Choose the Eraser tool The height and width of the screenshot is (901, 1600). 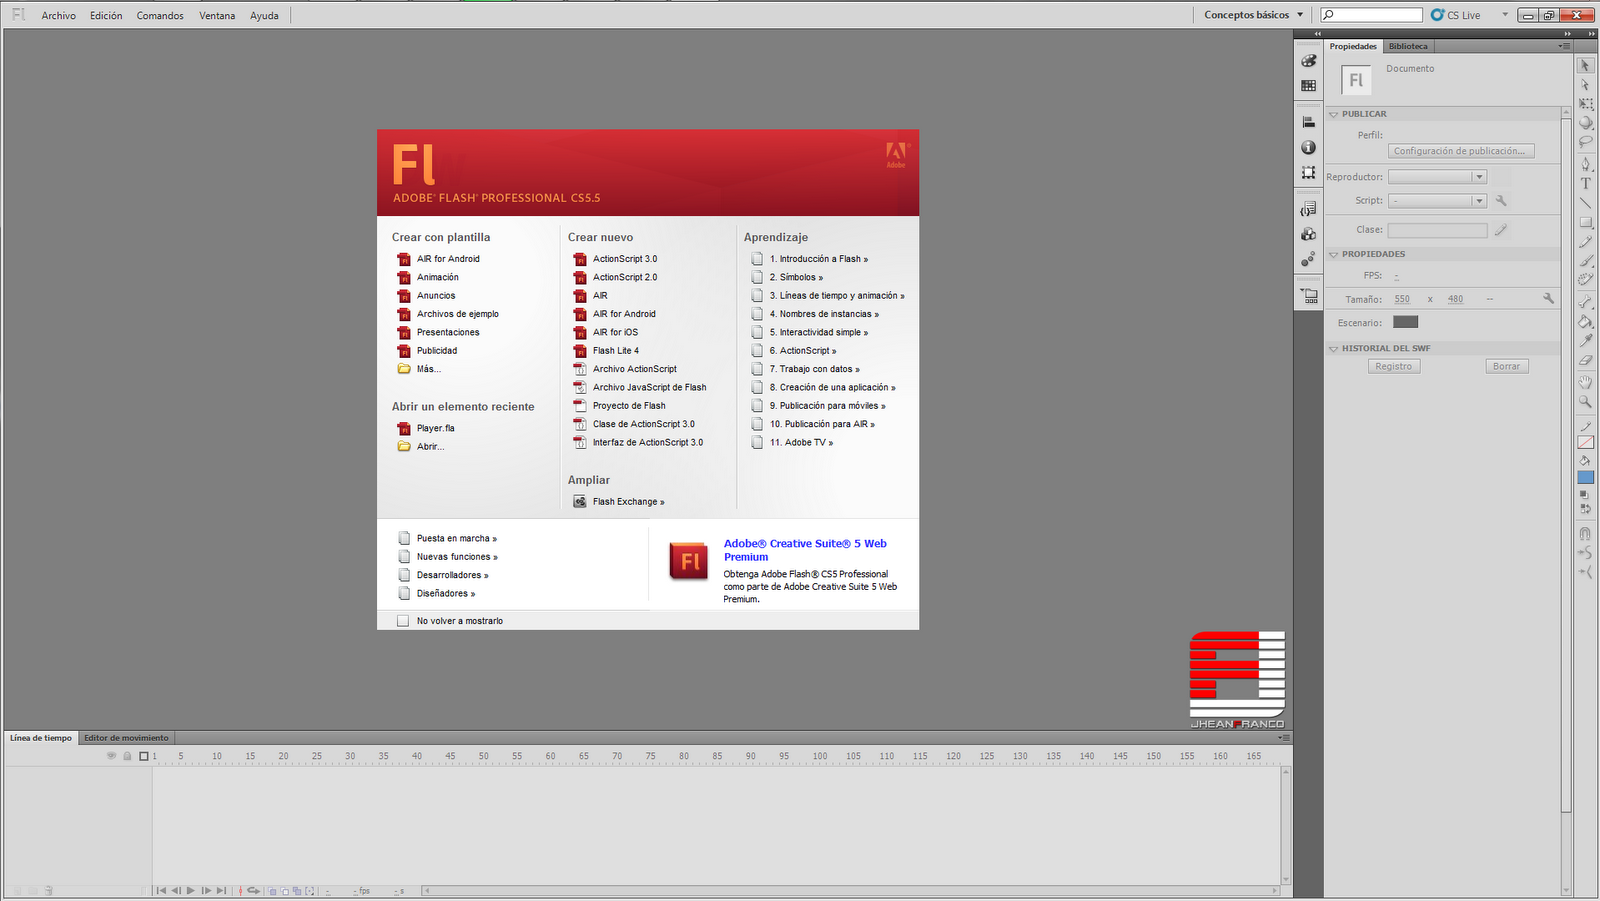(x=1585, y=360)
